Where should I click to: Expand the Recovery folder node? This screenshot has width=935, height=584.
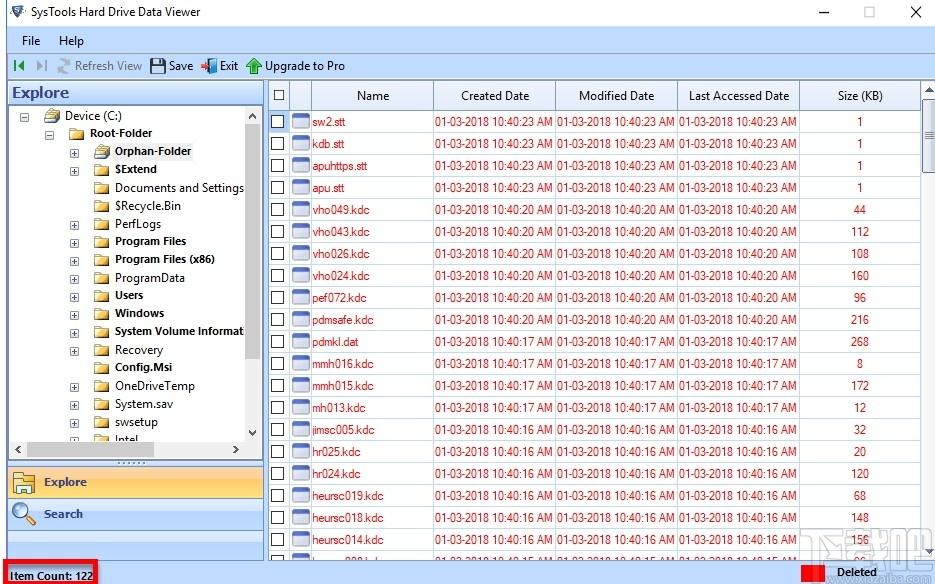(x=75, y=351)
